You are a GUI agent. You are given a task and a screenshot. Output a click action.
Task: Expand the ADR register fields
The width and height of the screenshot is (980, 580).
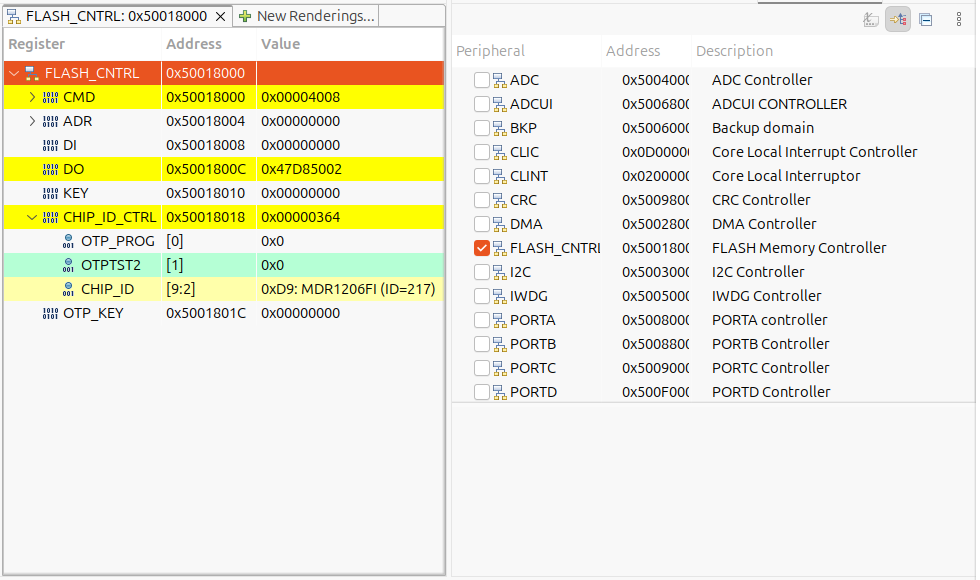pyautogui.click(x=32, y=121)
